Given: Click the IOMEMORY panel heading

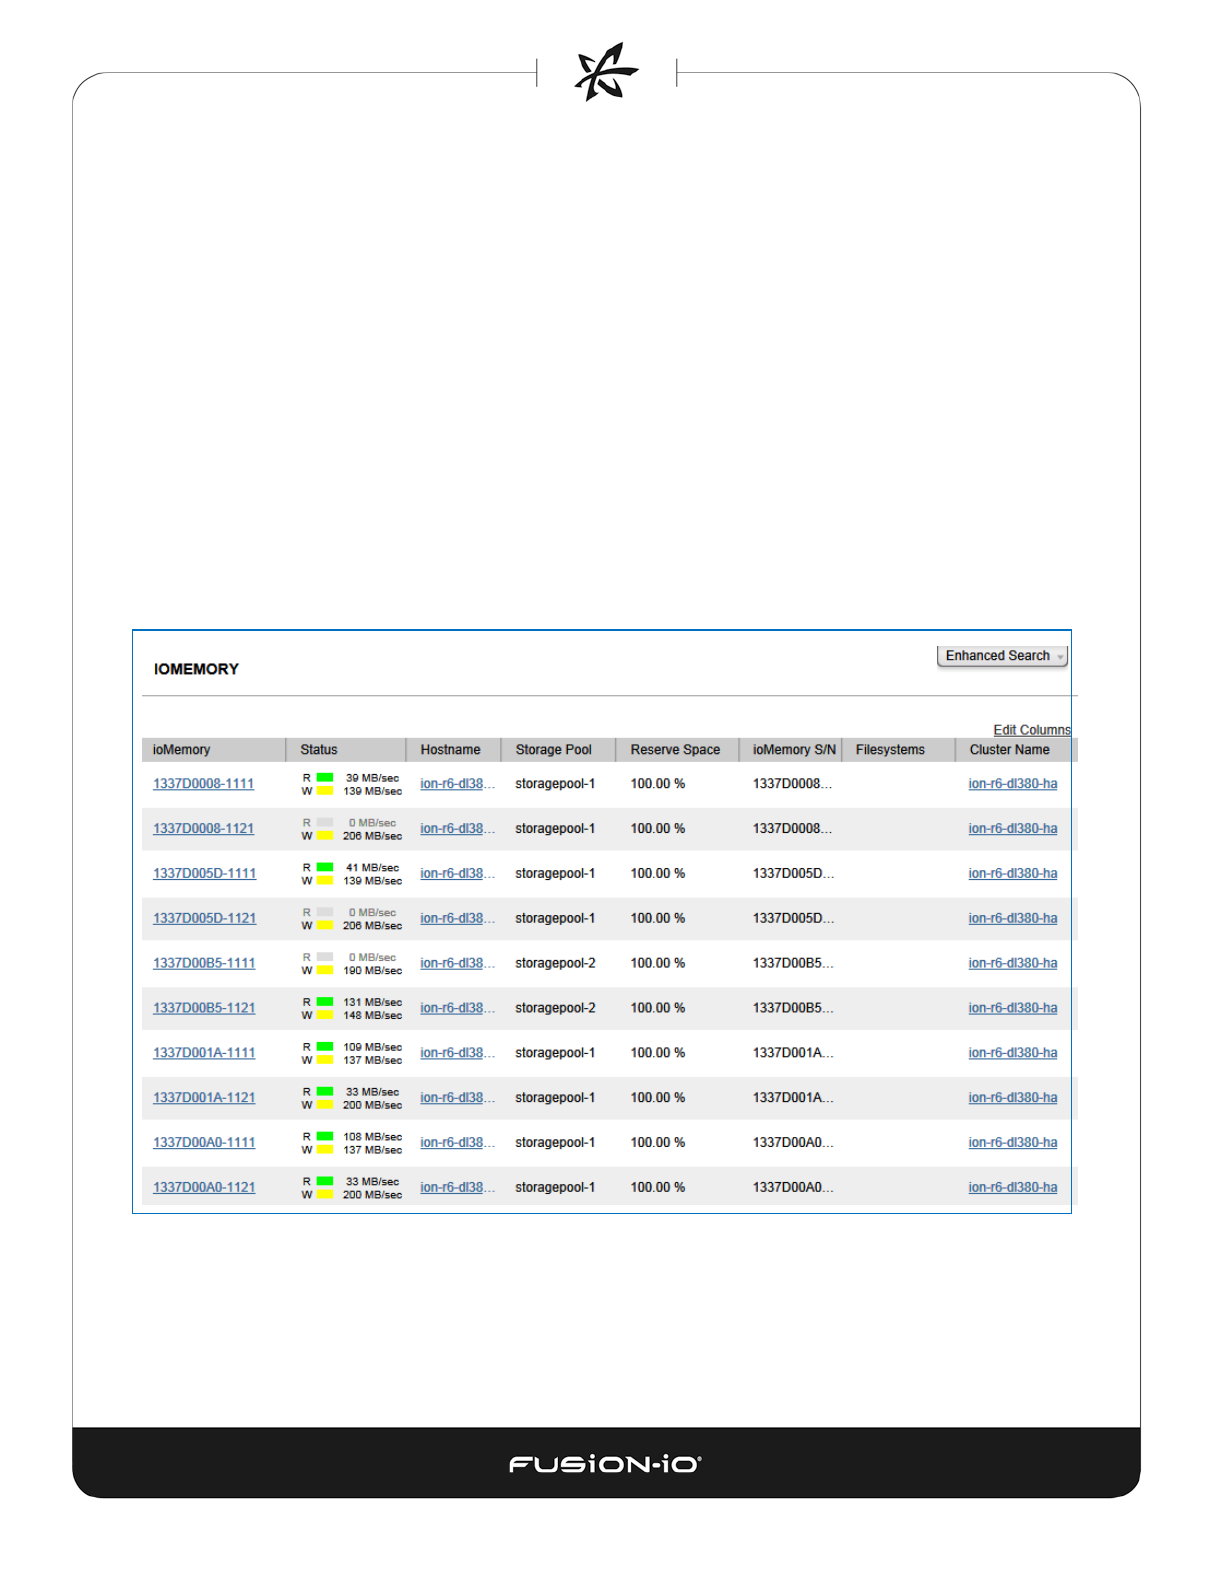Looking at the screenshot, I should click(x=196, y=669).
